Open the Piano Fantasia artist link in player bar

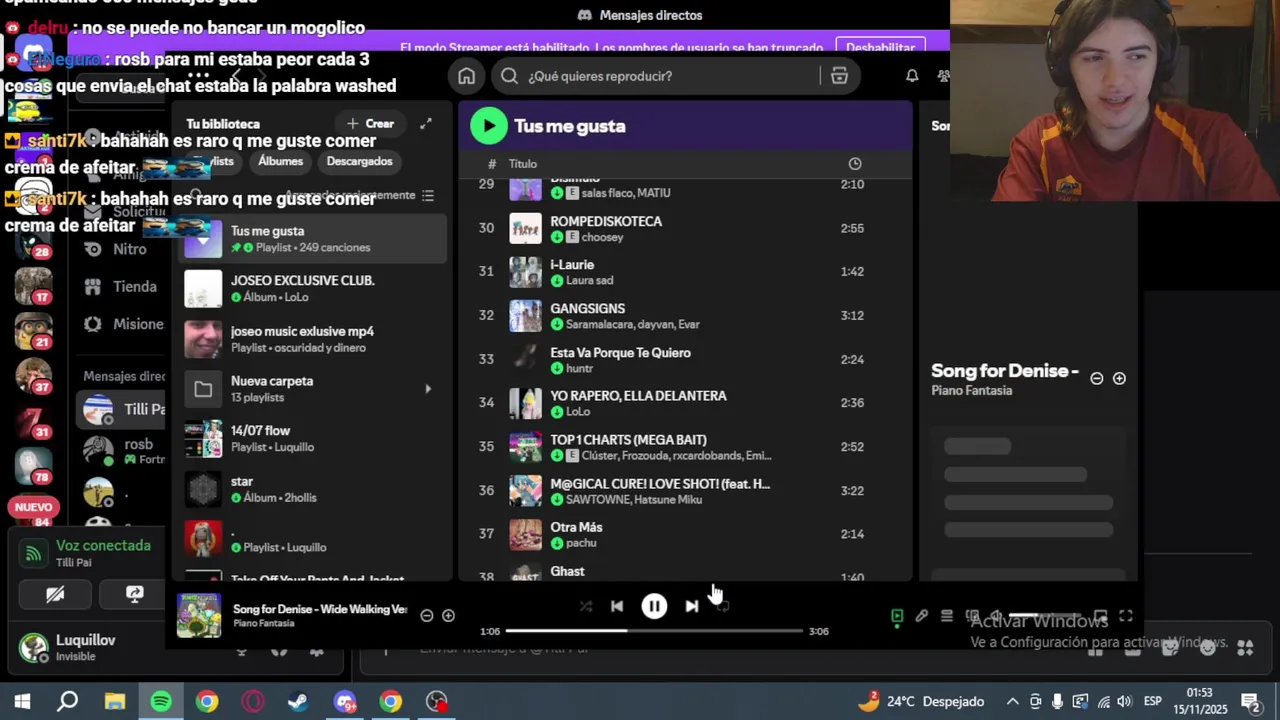(263, 623)
